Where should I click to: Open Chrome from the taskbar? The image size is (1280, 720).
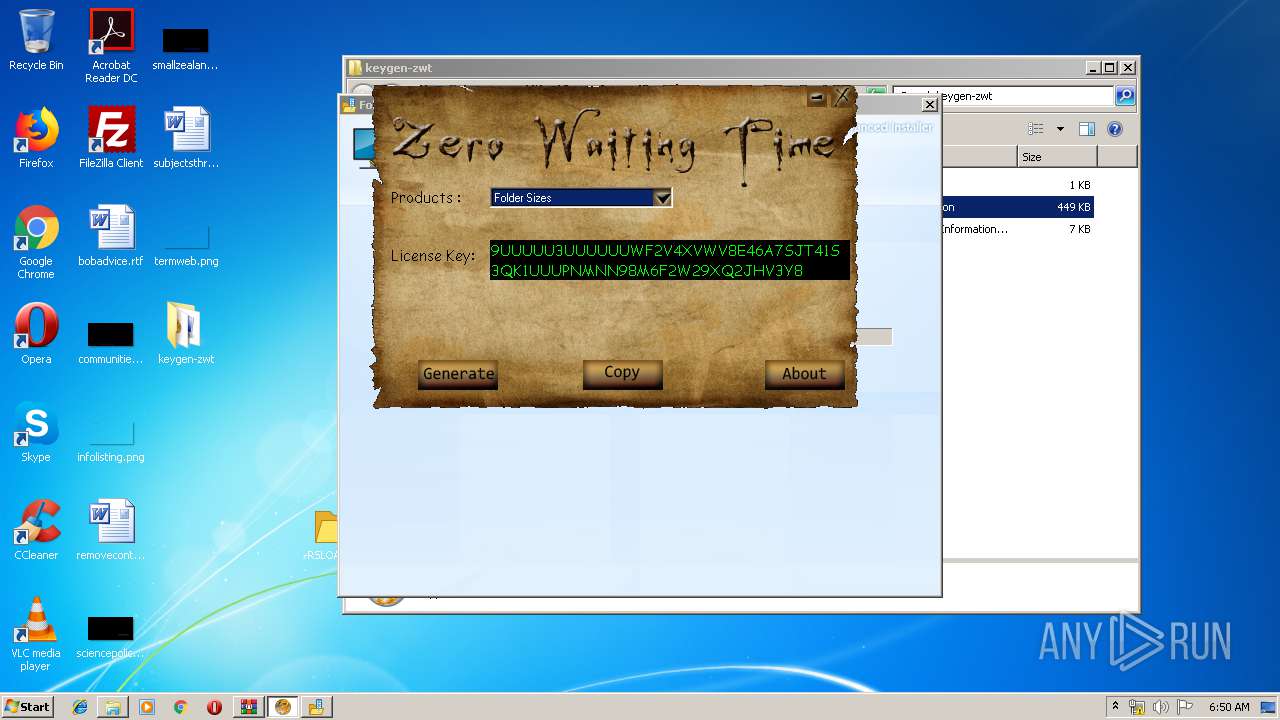[x=180, y=707]
